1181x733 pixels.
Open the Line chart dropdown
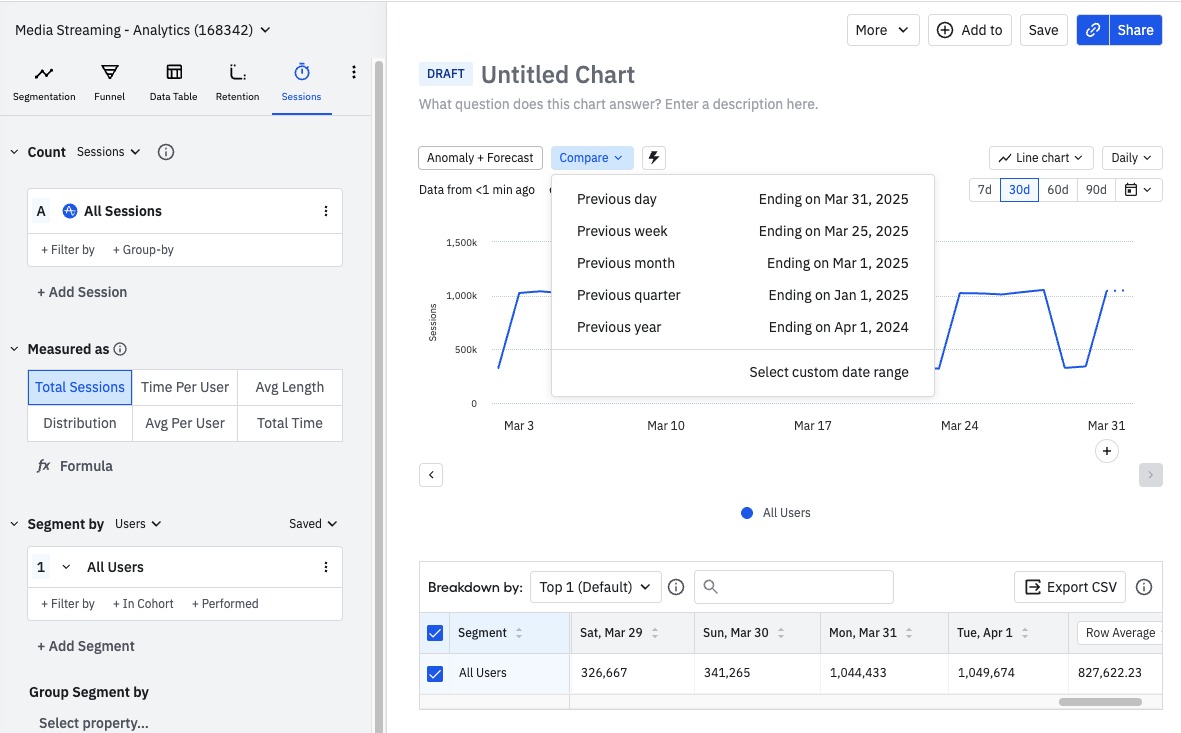click(x=1041, y=158)
